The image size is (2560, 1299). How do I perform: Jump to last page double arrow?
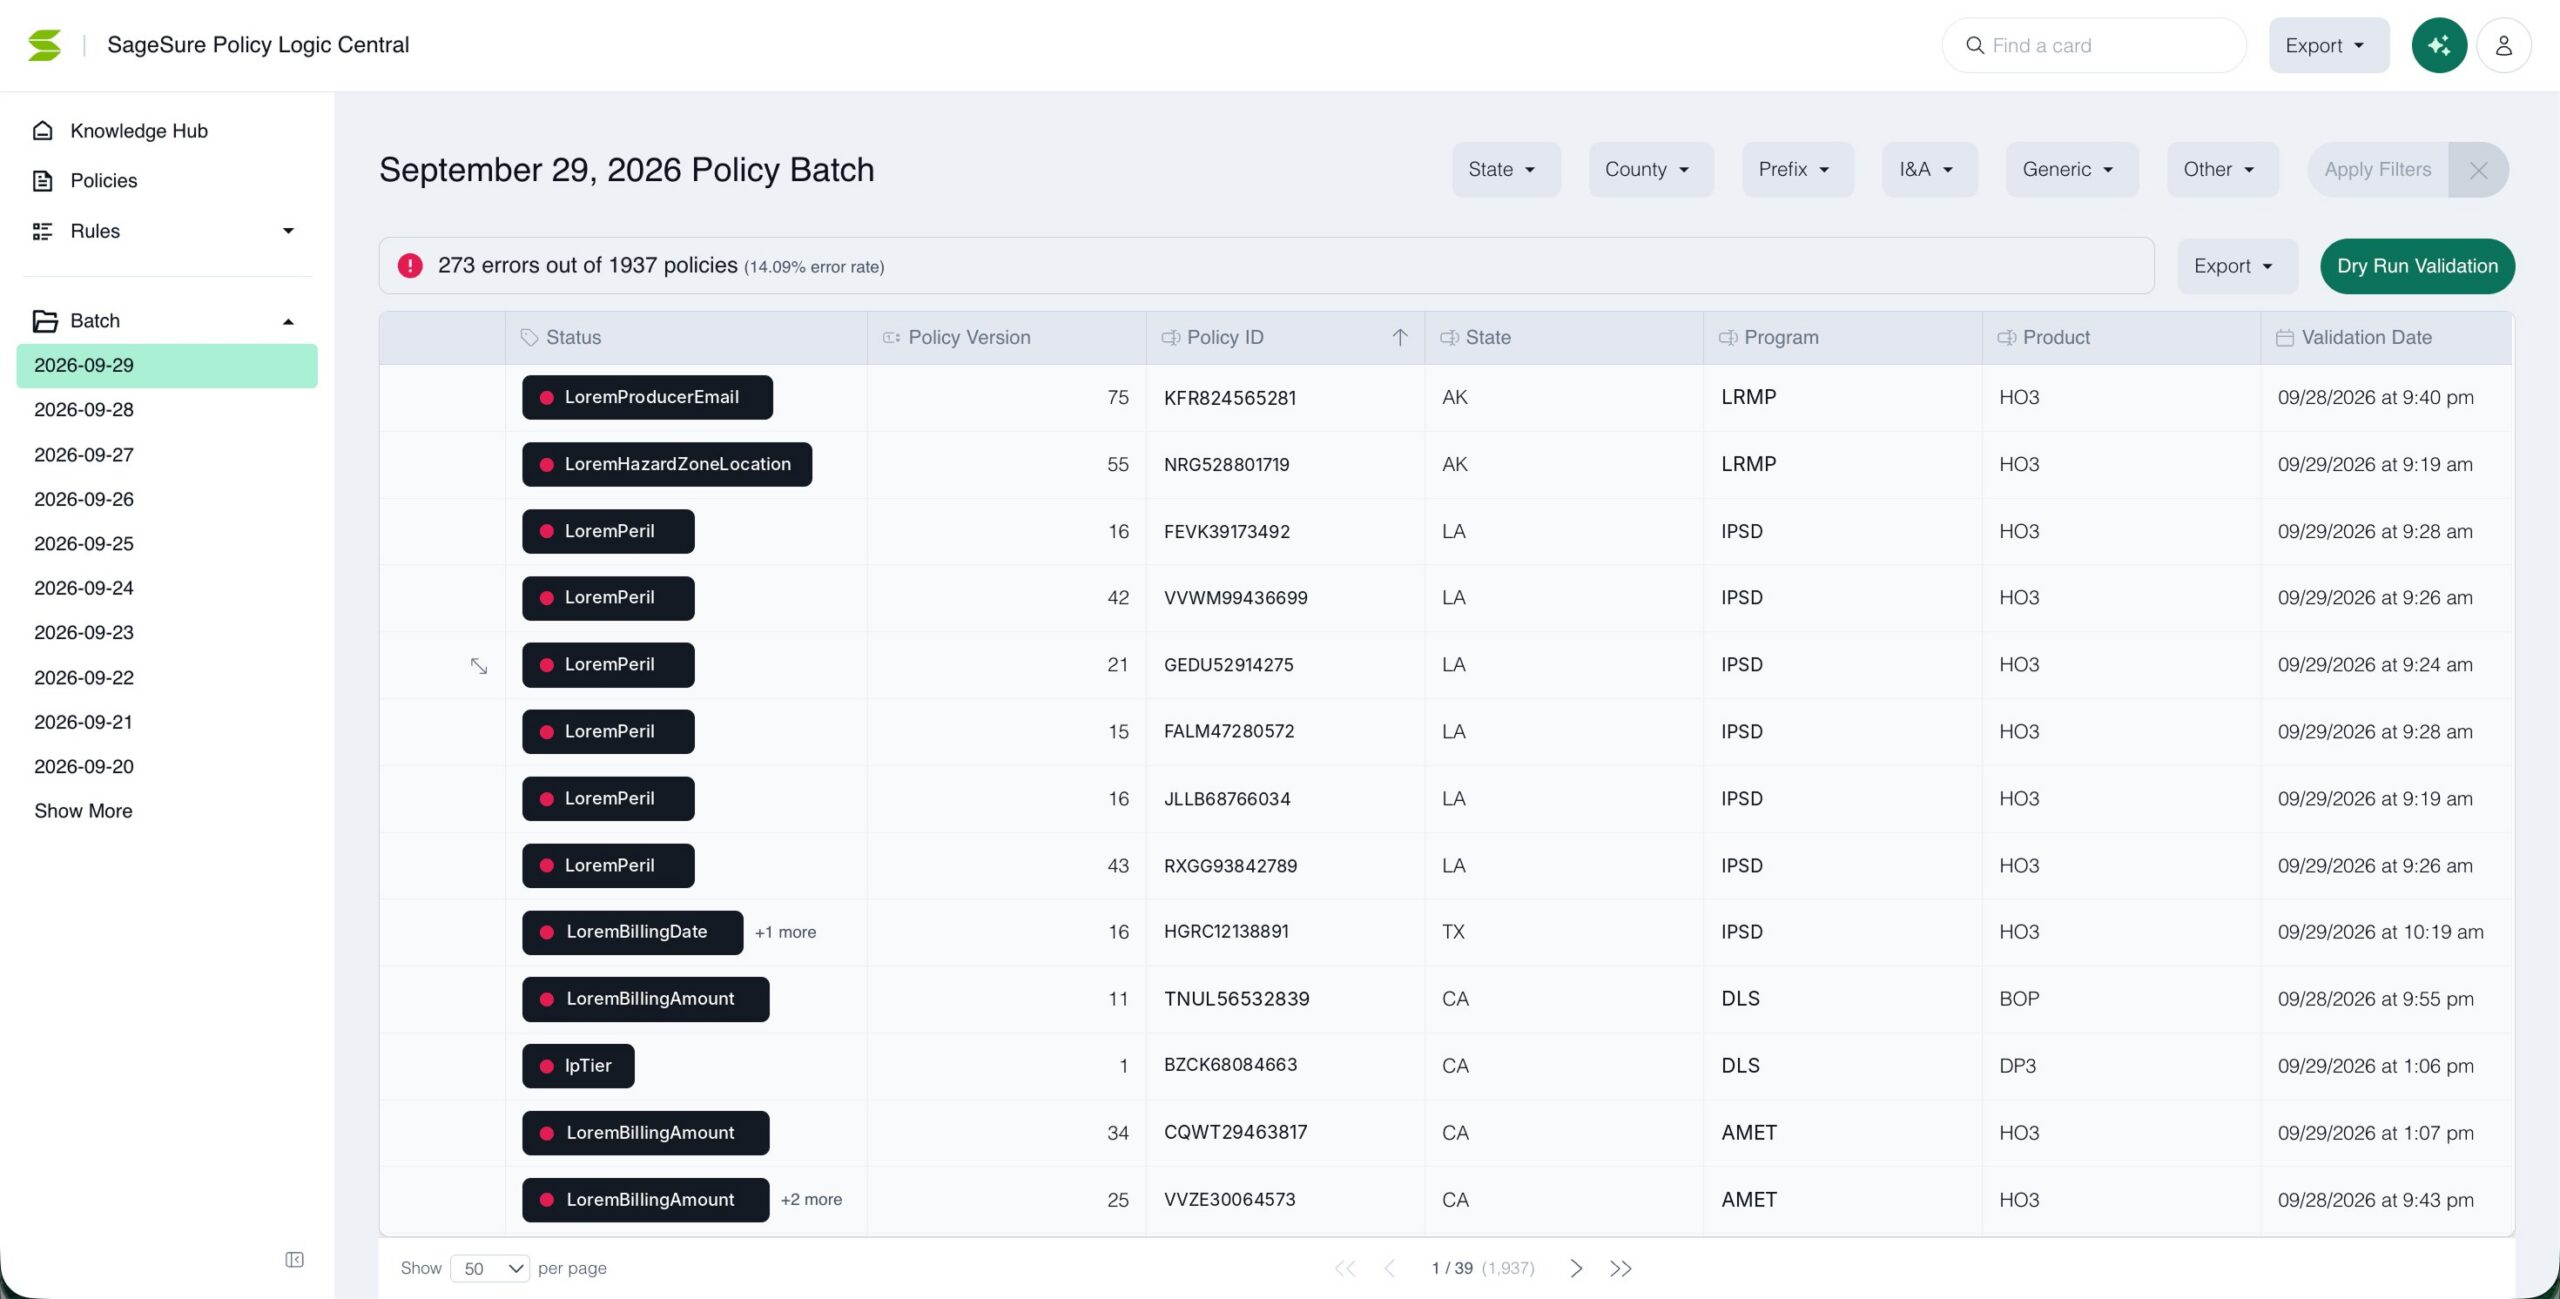point(1621,1268)
